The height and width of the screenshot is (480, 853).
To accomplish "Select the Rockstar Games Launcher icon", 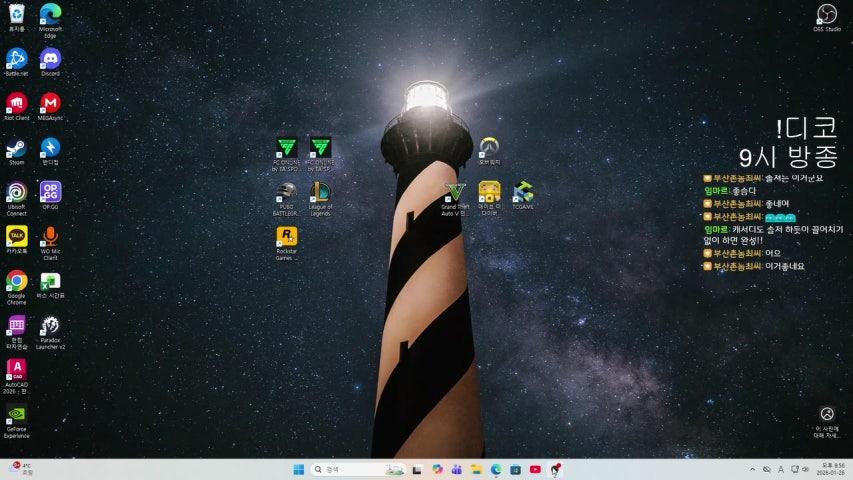I will click(x=286, y=237).
